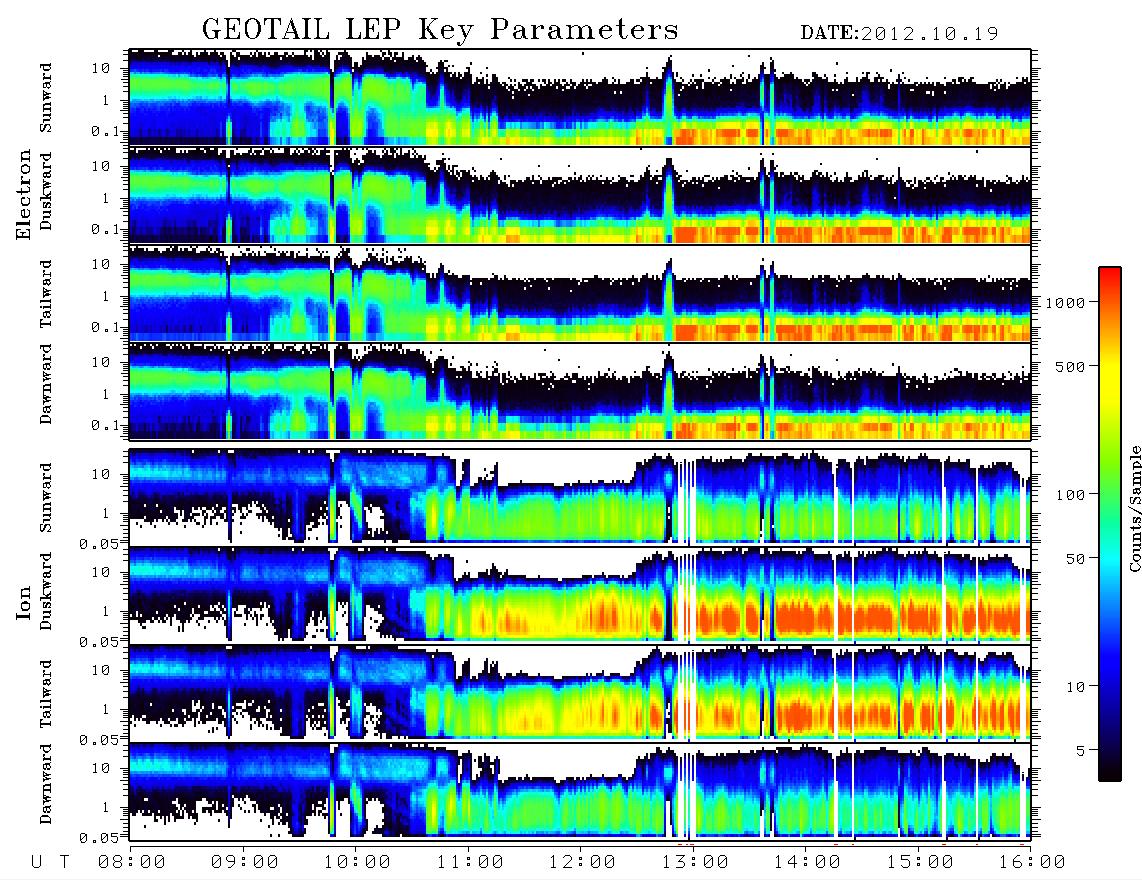Image resolution: width=1142 pixels, height=880 pixels.
Task: Click inside the Ion Tailward spectrogram
Action: (x=580, y=692)
